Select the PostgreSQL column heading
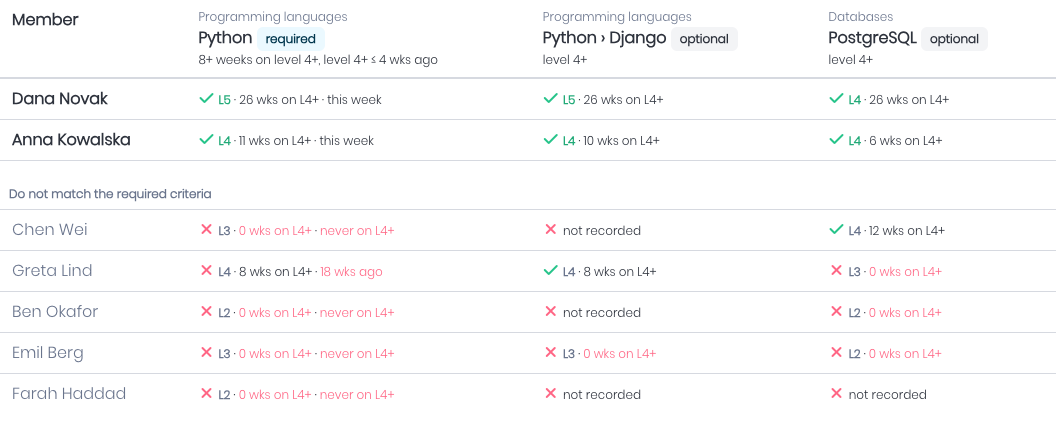The width and height of the screenshot is (1056, 430). [x=872, y=38]
